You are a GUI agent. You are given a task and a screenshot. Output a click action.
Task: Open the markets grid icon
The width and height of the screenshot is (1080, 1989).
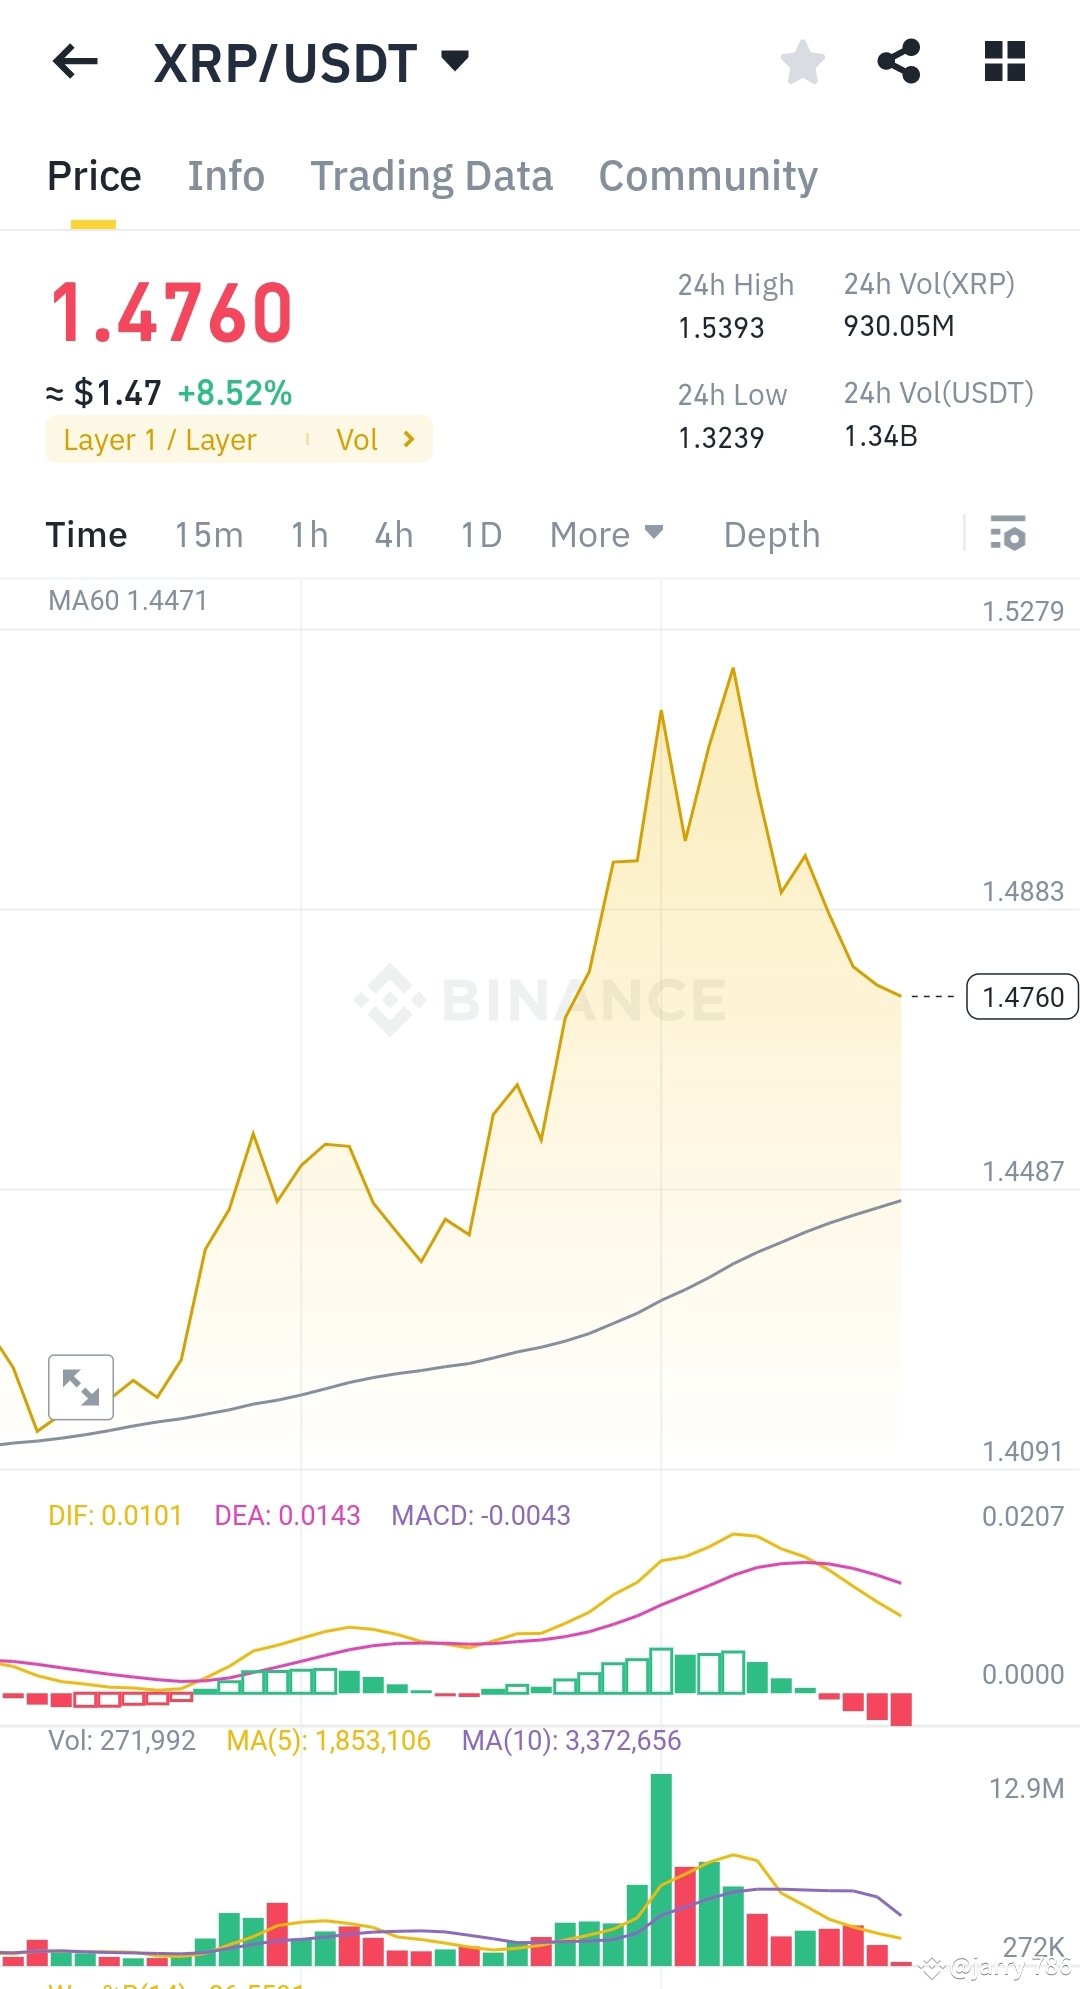tap(1003, 62)
